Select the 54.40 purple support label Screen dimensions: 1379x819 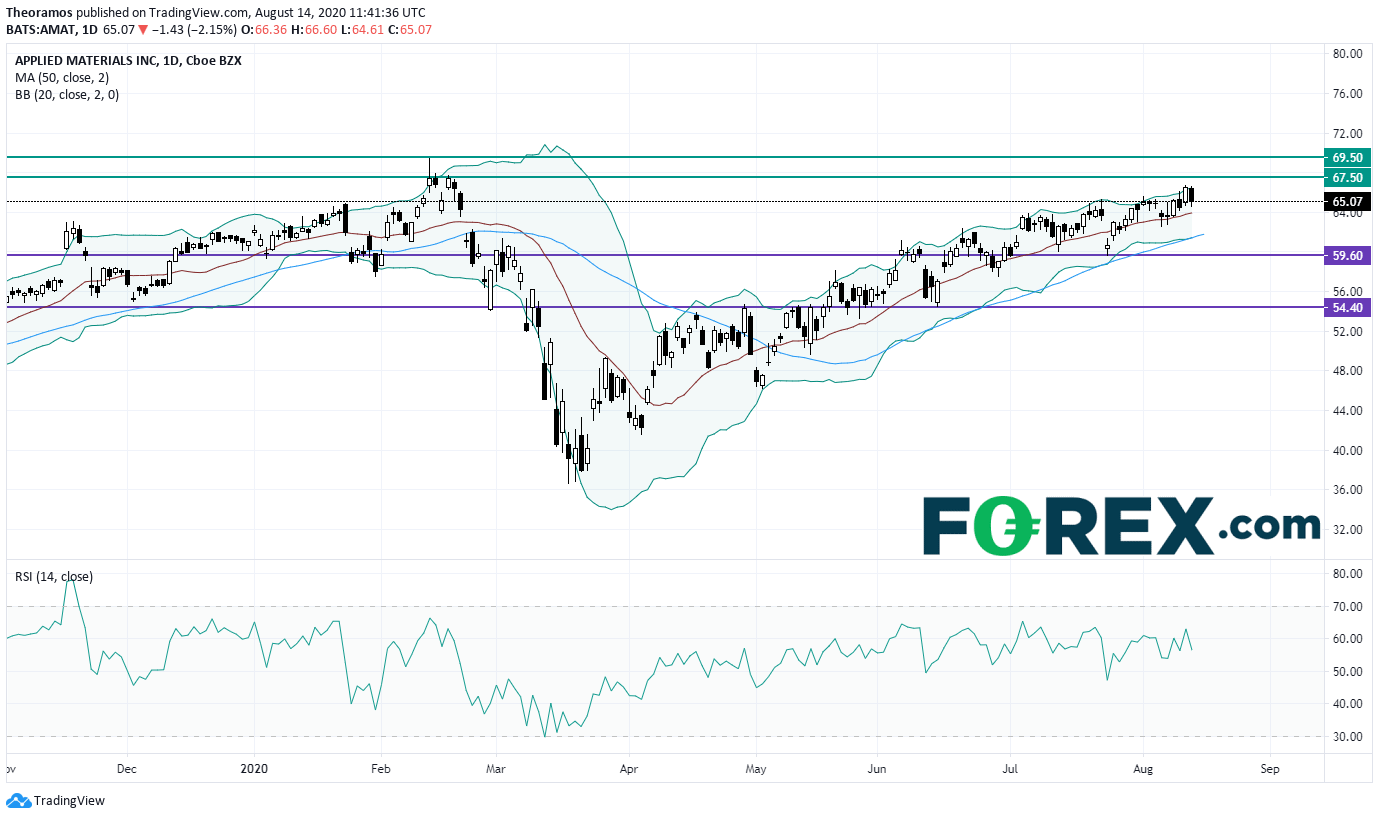(1347, 307)
